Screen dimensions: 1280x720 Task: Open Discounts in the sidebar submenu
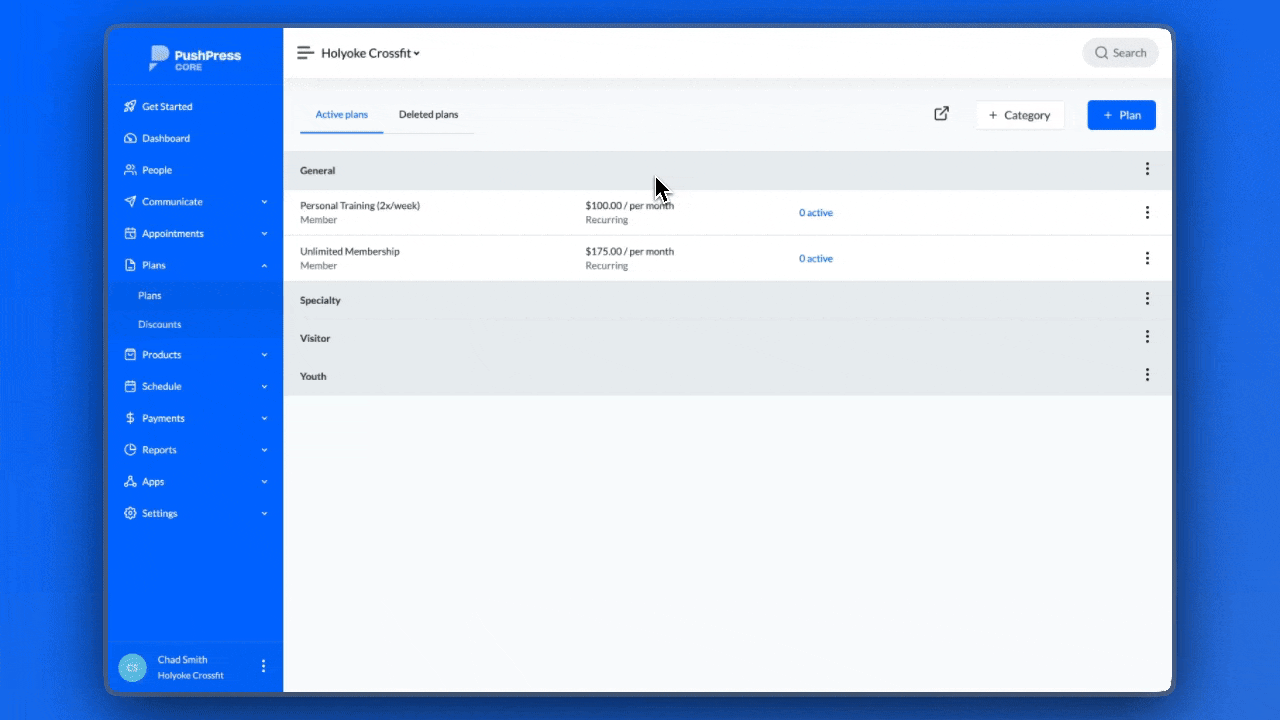[x=160, y=325]
